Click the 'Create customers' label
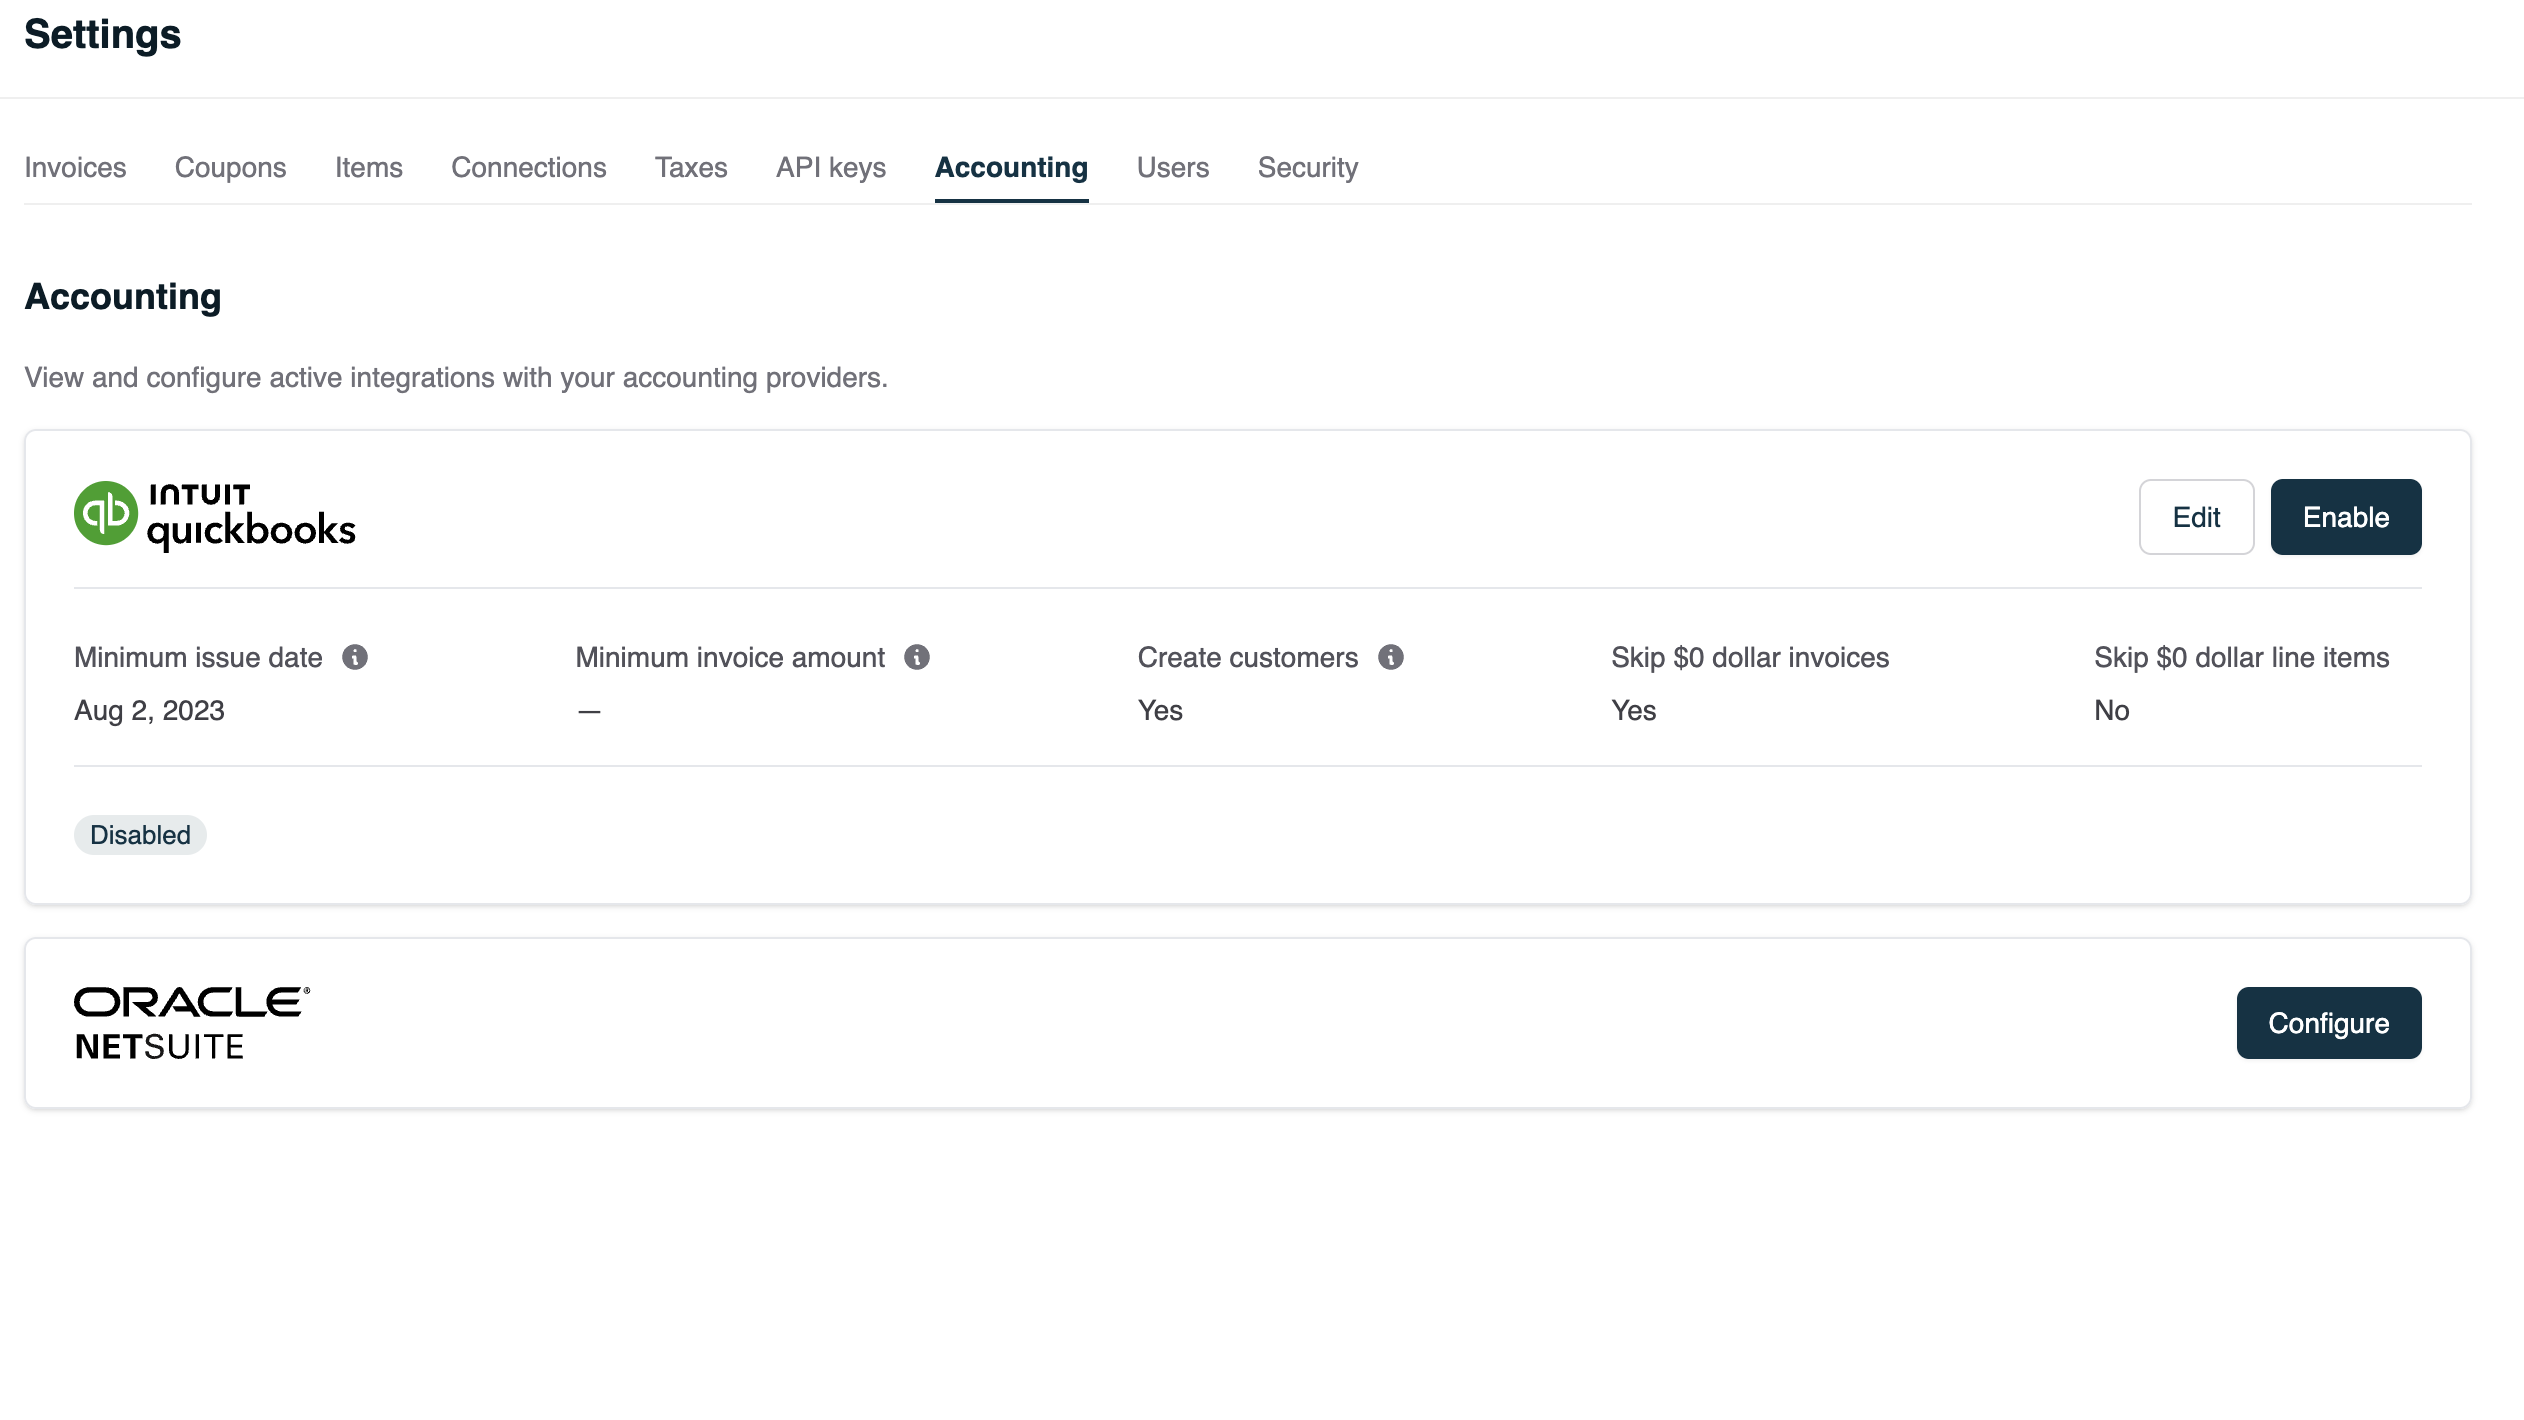Image resolution: width=2524 pixels, height=1420 pixels. pyautogui.click(x=1248, y=657)
